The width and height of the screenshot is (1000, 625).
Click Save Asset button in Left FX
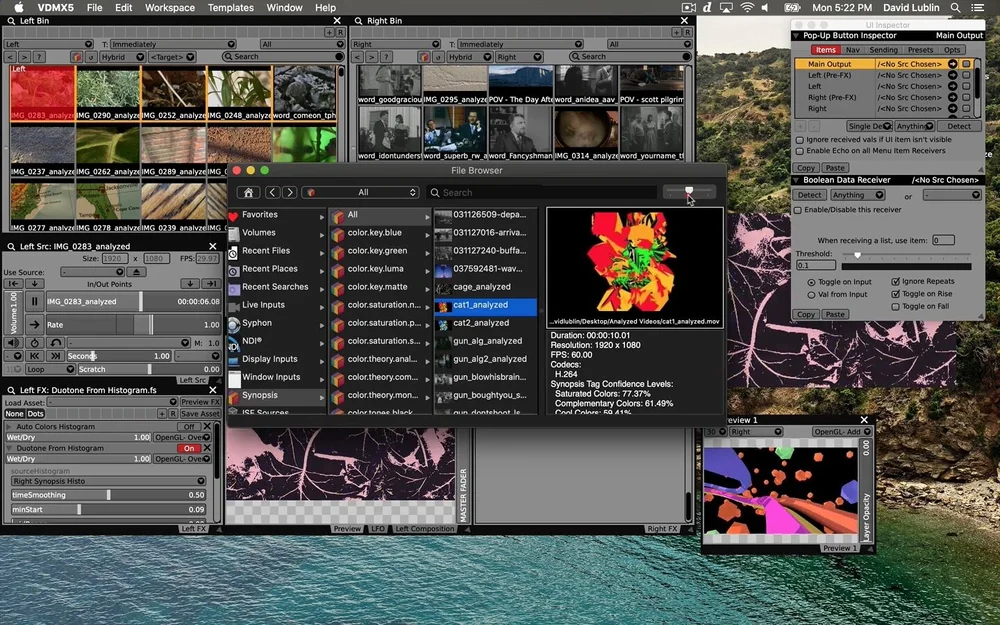tap(200, 414)
